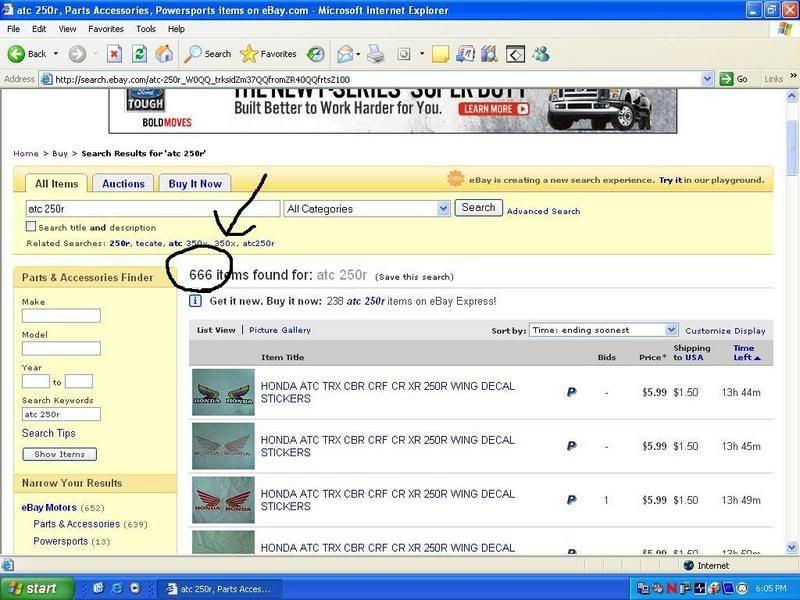The image size is (800, 600).
Task: Click the Make input field
Action: point(61,316)
